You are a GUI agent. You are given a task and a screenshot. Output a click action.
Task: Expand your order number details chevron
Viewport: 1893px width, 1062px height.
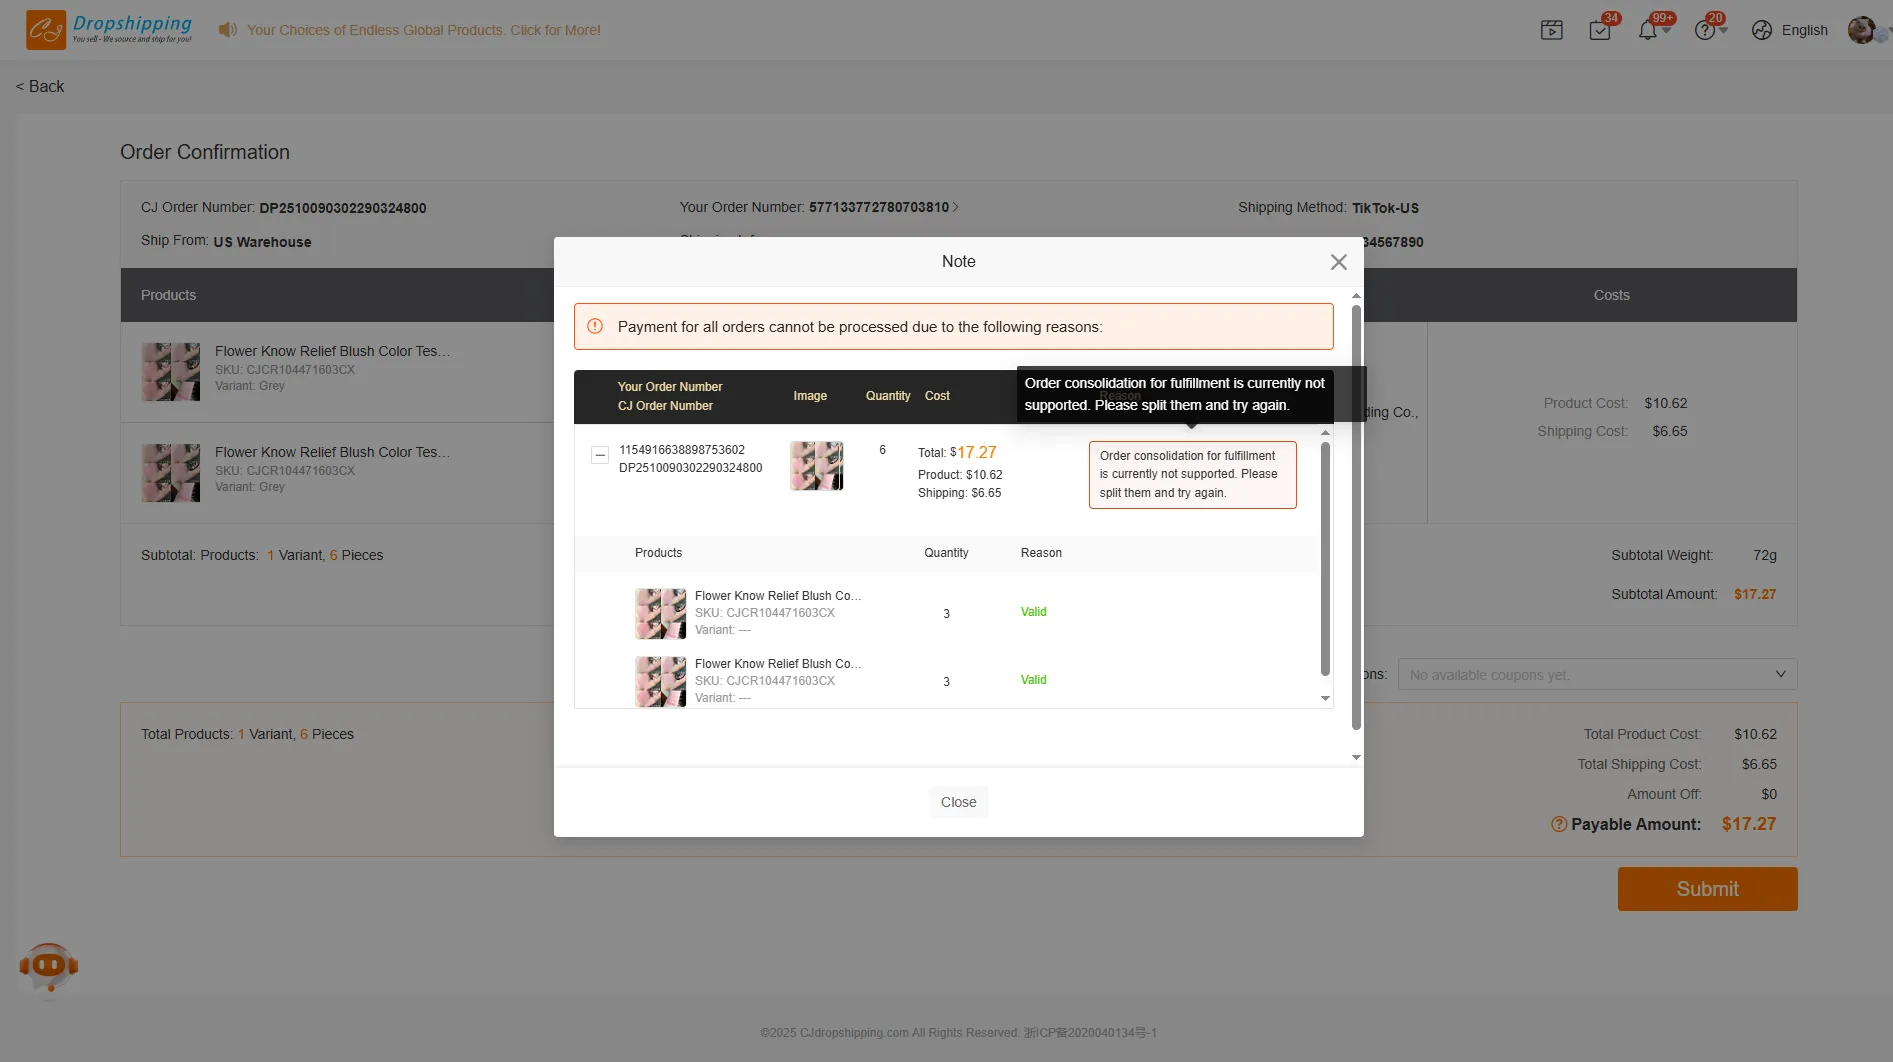tap(956, 207)
